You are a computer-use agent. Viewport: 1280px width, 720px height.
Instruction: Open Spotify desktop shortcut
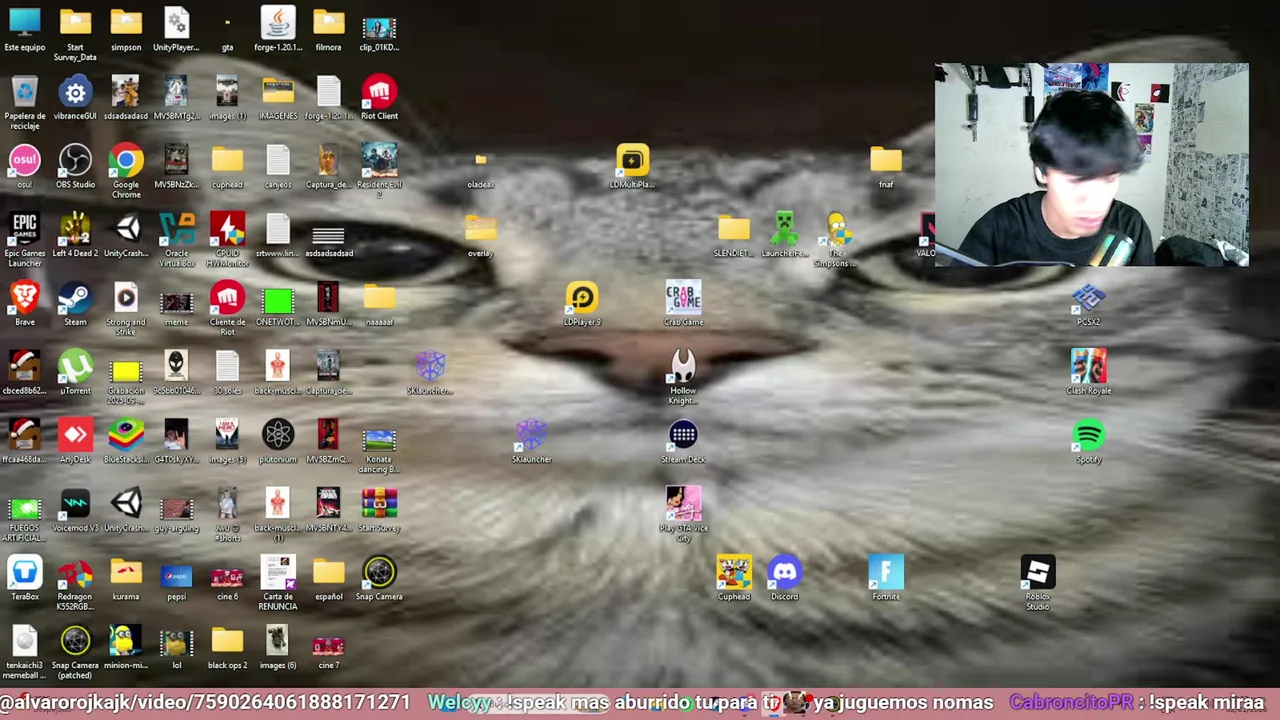click(x=1089, y=442)
